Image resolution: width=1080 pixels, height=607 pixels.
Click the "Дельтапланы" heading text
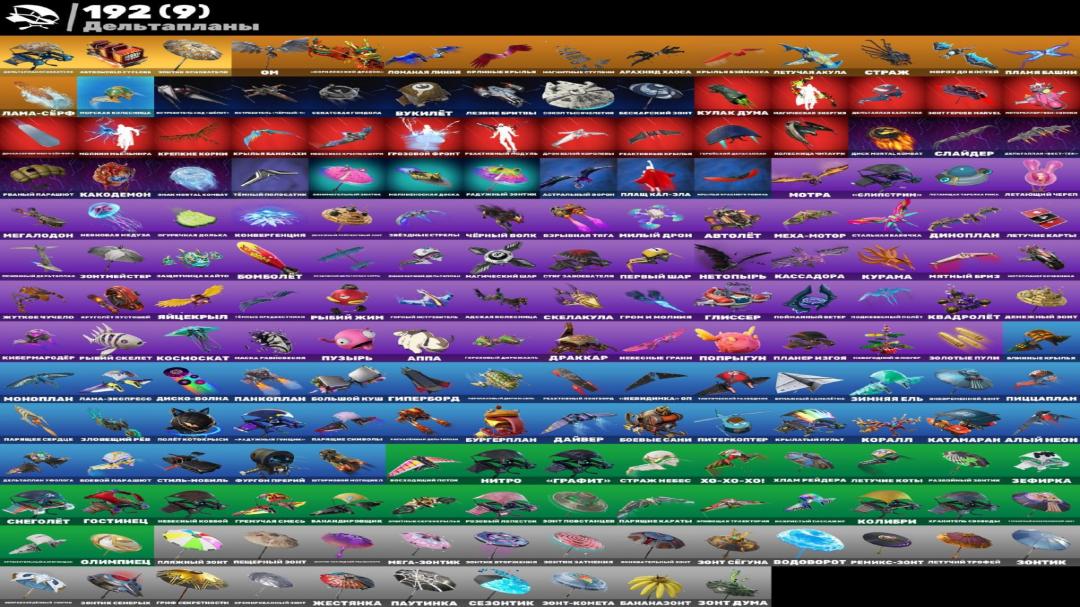(x=171, y=26)
